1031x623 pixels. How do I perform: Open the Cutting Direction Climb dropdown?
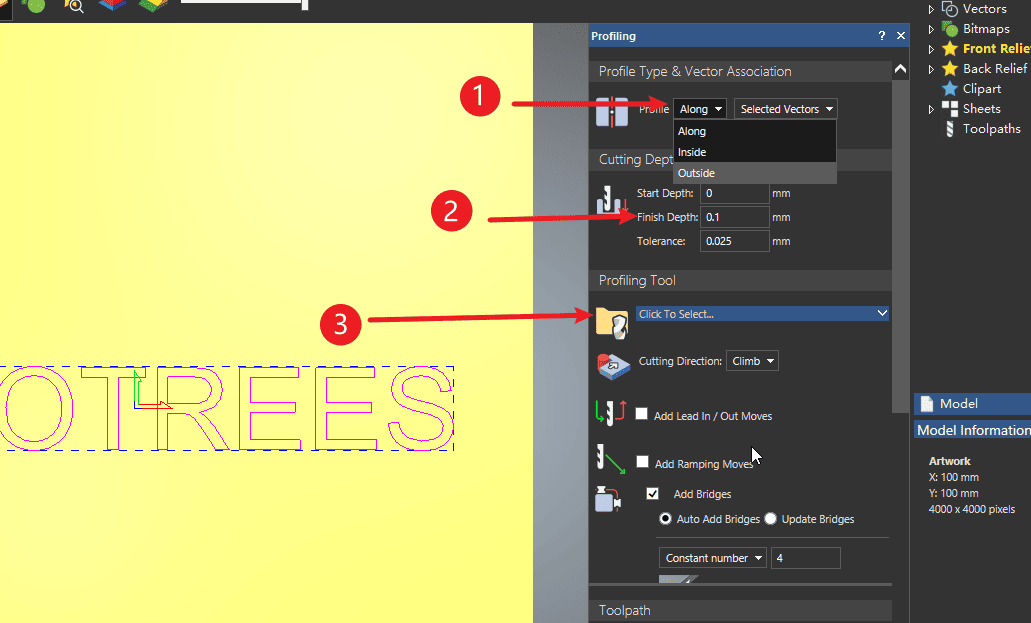pos(753,361)
